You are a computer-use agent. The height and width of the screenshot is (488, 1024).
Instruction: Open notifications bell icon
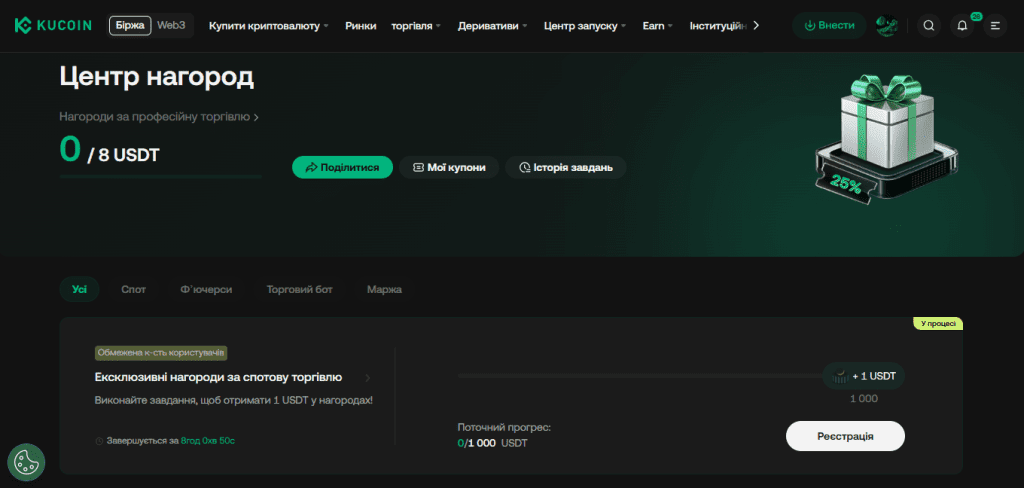point(962,25)
